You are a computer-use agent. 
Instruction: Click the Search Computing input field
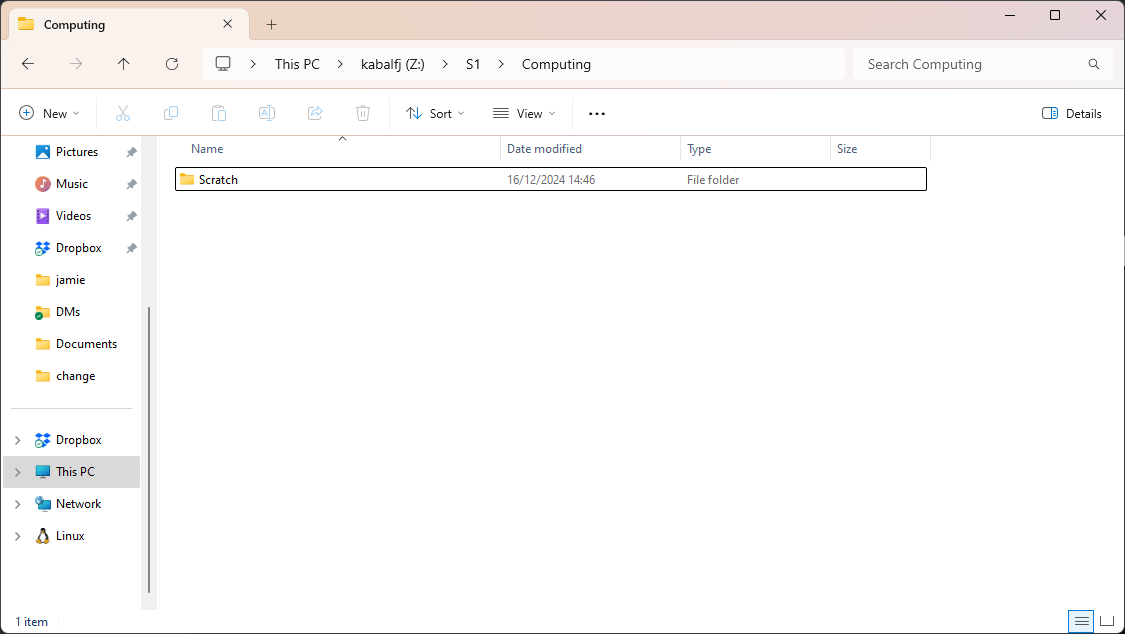970,64
